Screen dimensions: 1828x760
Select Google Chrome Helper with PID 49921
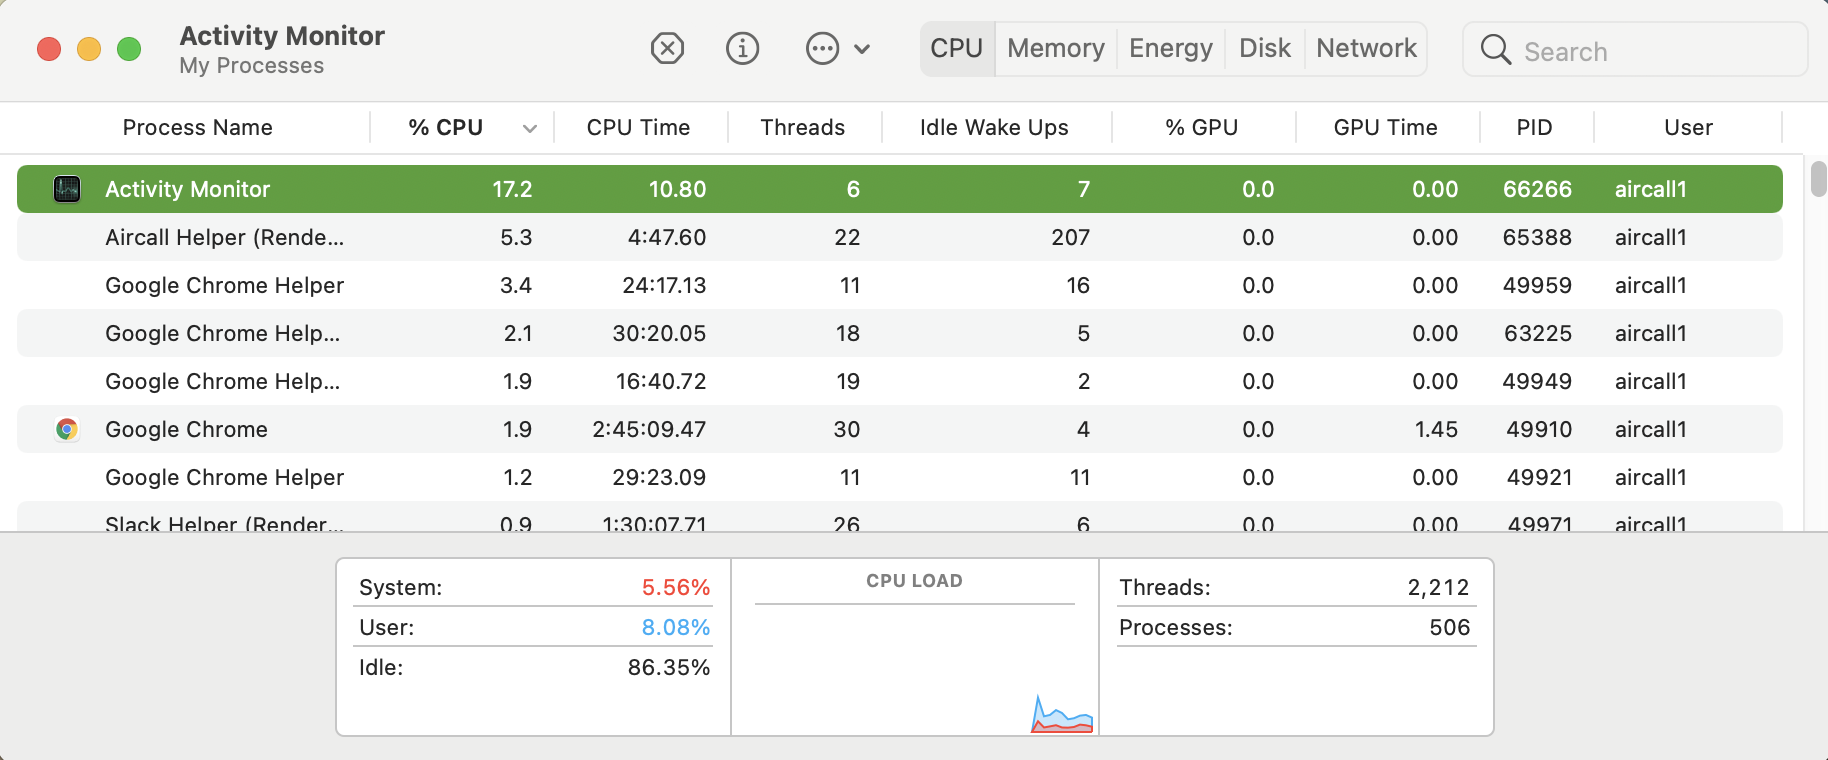(x=225, y=477)
